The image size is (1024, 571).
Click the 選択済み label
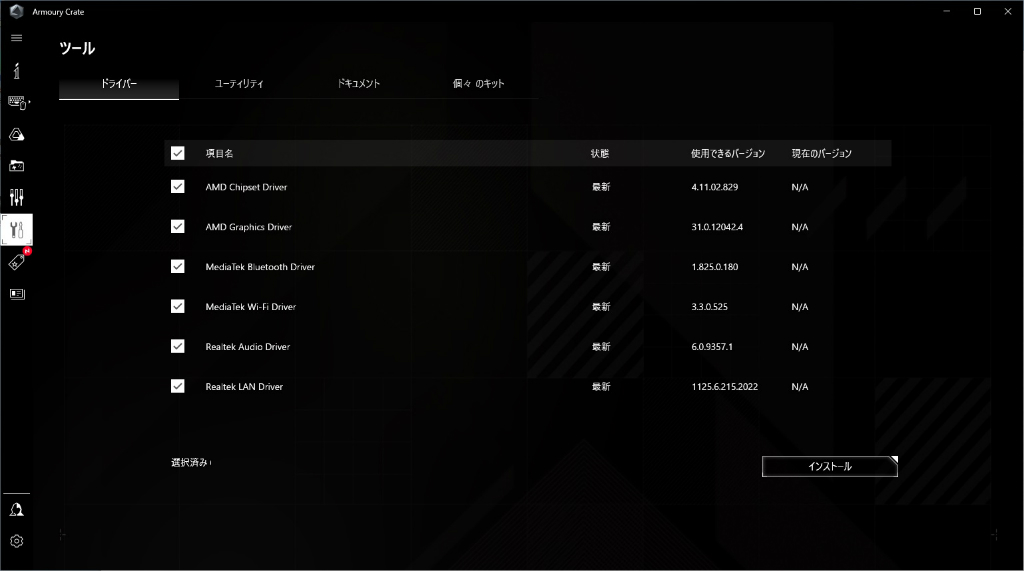click(190, 463)
